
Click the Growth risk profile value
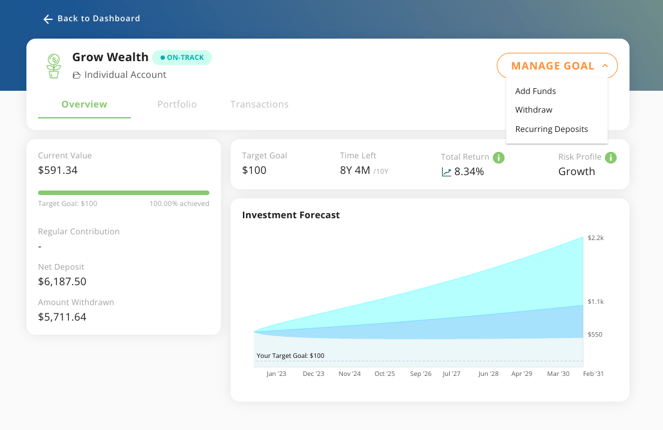[576, 171]
